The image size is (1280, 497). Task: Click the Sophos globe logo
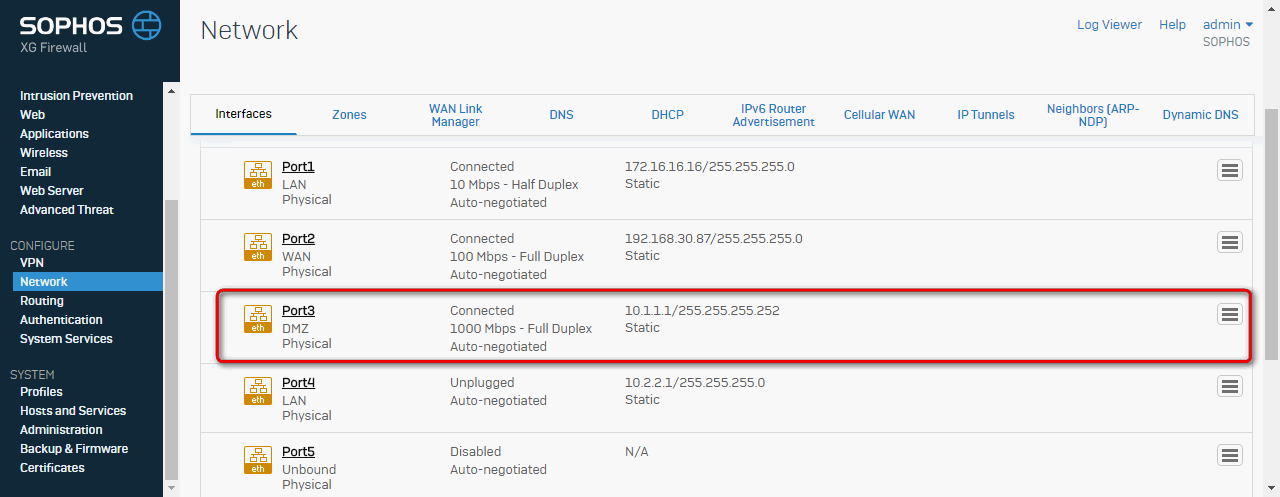tap(146, 24)
